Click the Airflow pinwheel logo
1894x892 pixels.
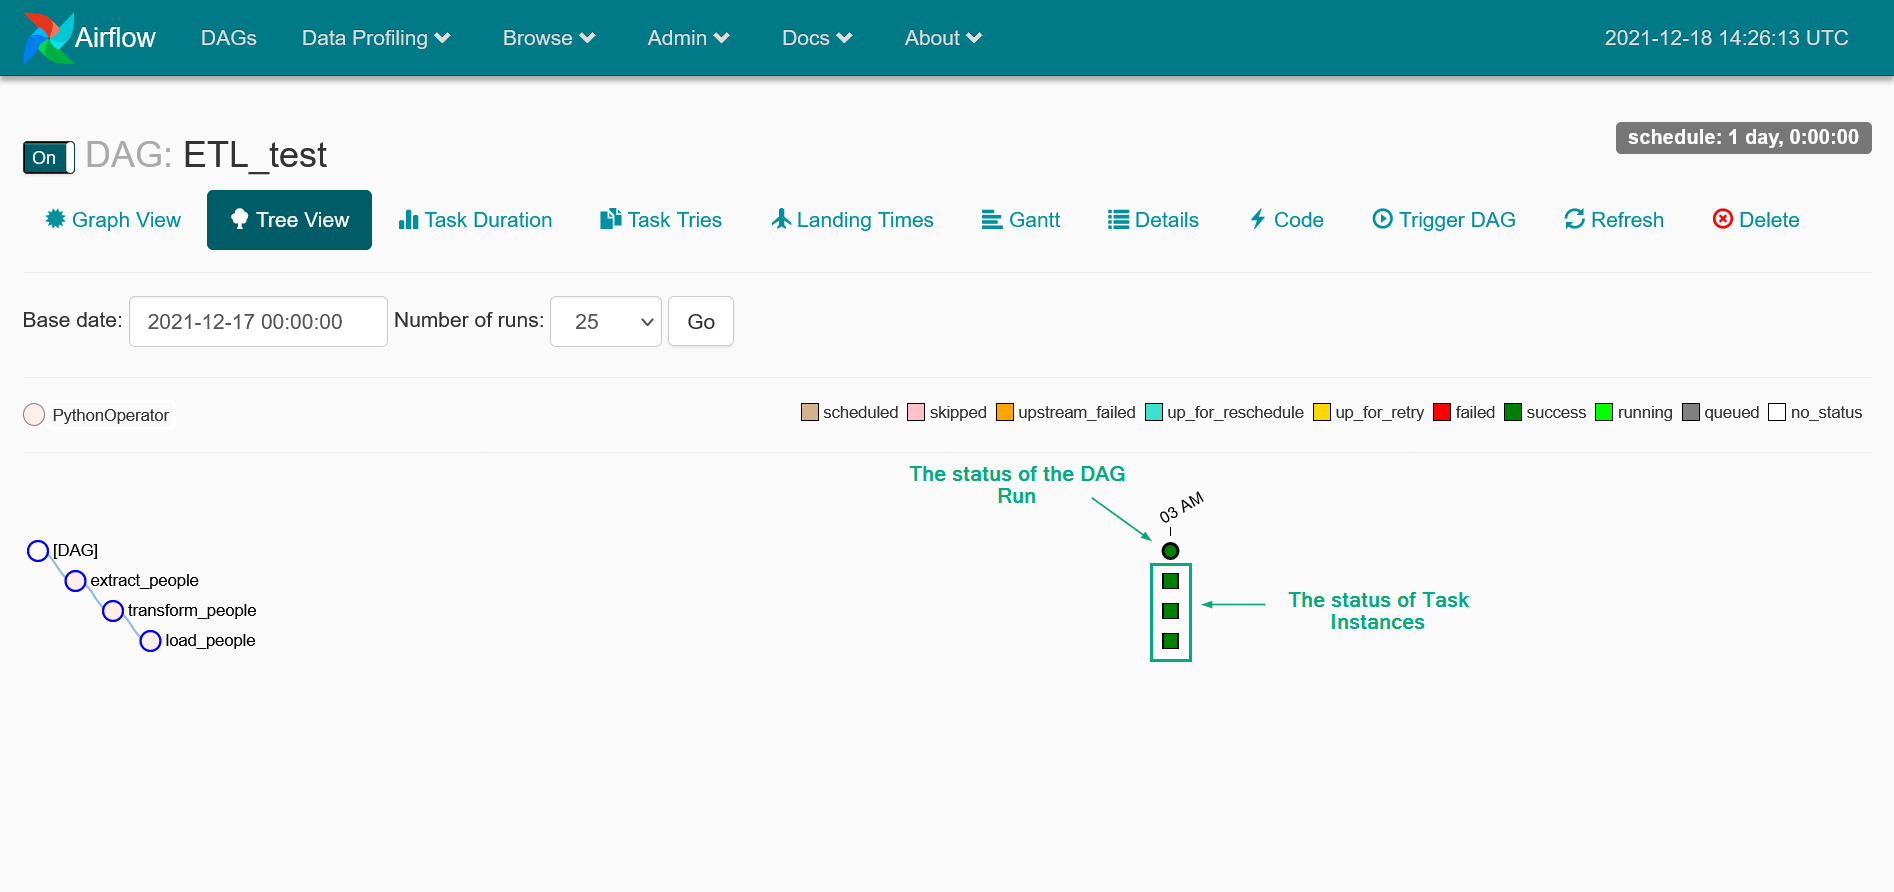coord(48,38)
